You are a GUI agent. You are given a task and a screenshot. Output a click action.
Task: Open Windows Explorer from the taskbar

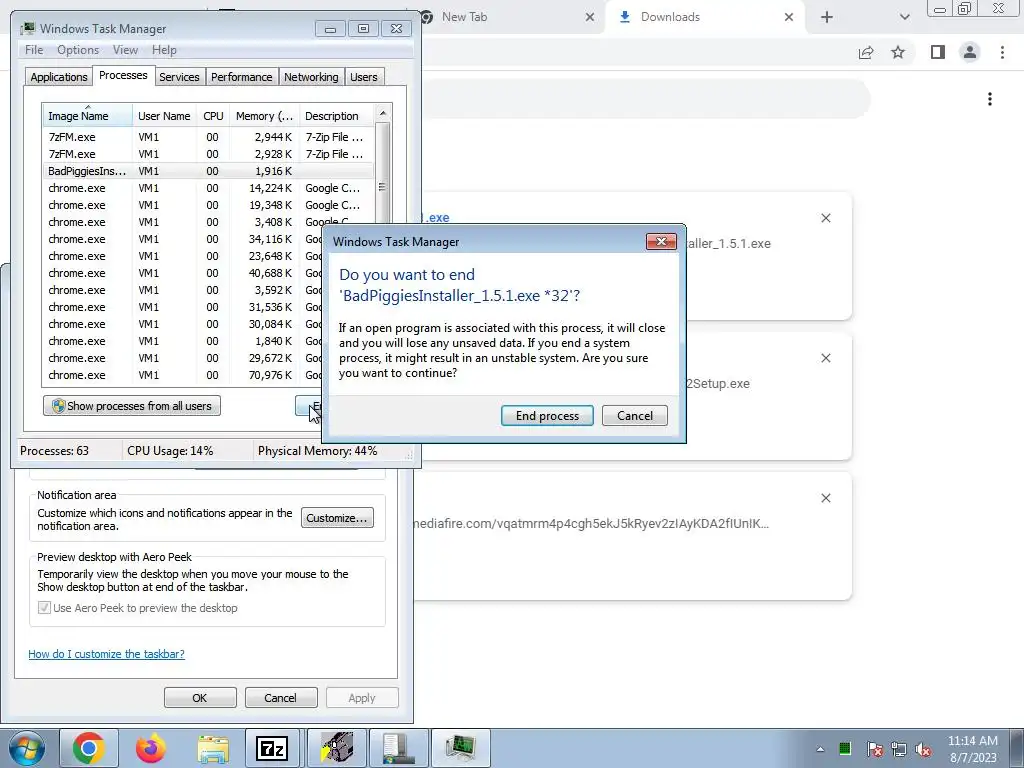[213, 748]
